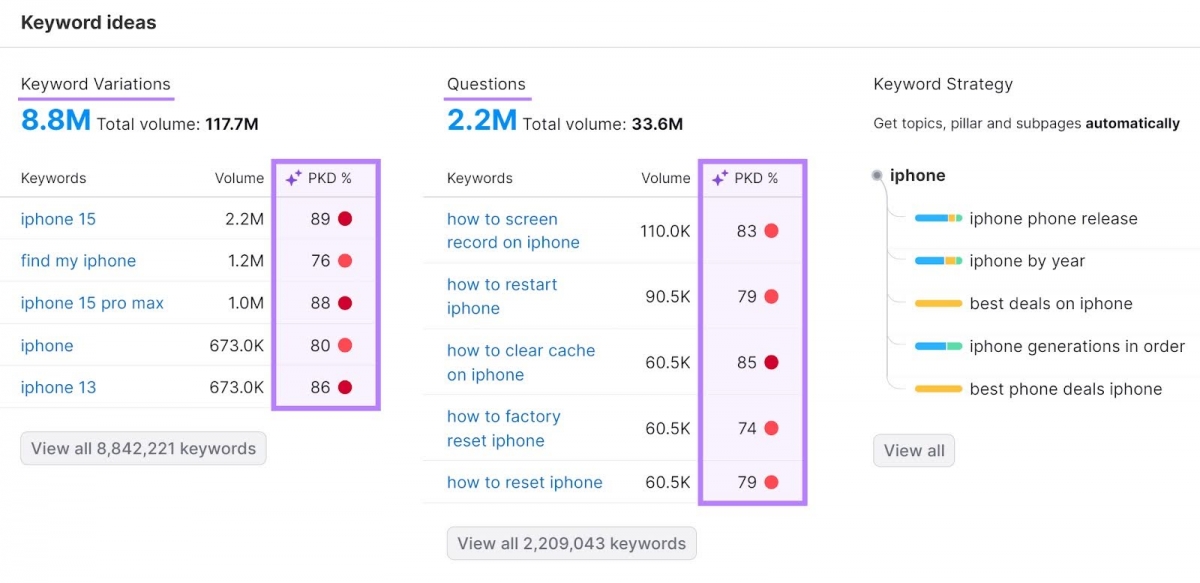1200x583 pixels.
Task: Sort keywords by the Volume column
Action: tap(239, 178)
